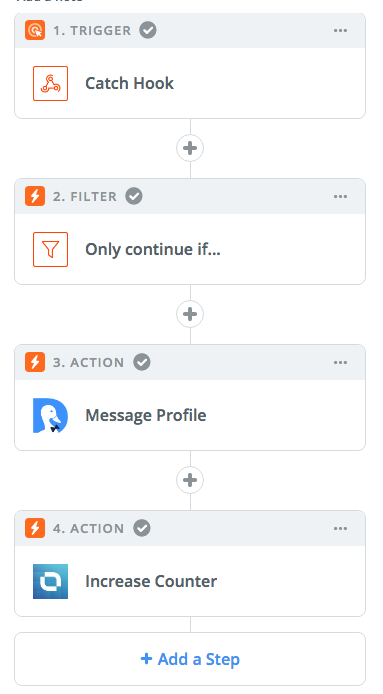
Task: Click the checkmark status on 3. Action
Action: pos(142,362)
